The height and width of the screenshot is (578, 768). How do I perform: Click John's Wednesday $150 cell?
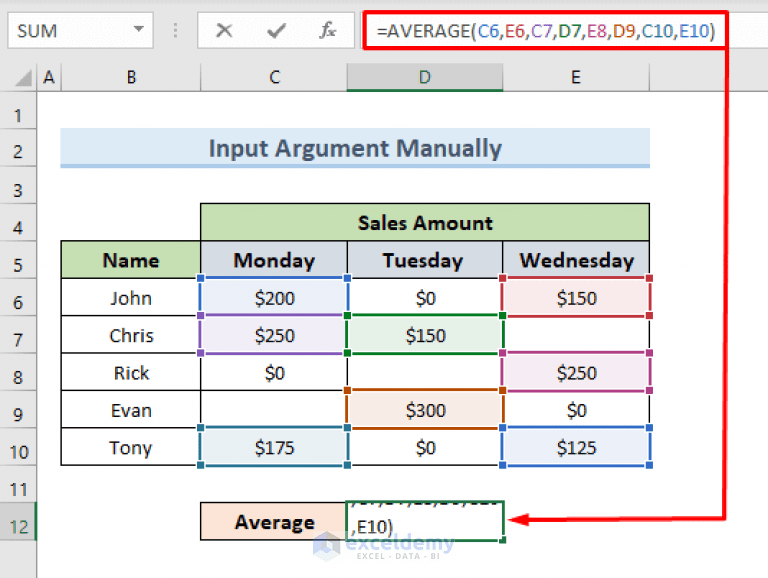coord(576,298)
